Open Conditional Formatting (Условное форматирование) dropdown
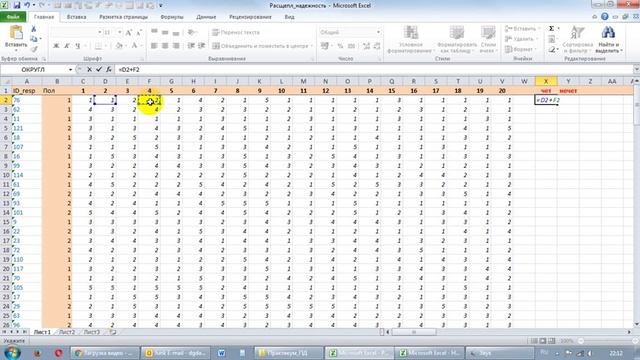 pos(410,40)
